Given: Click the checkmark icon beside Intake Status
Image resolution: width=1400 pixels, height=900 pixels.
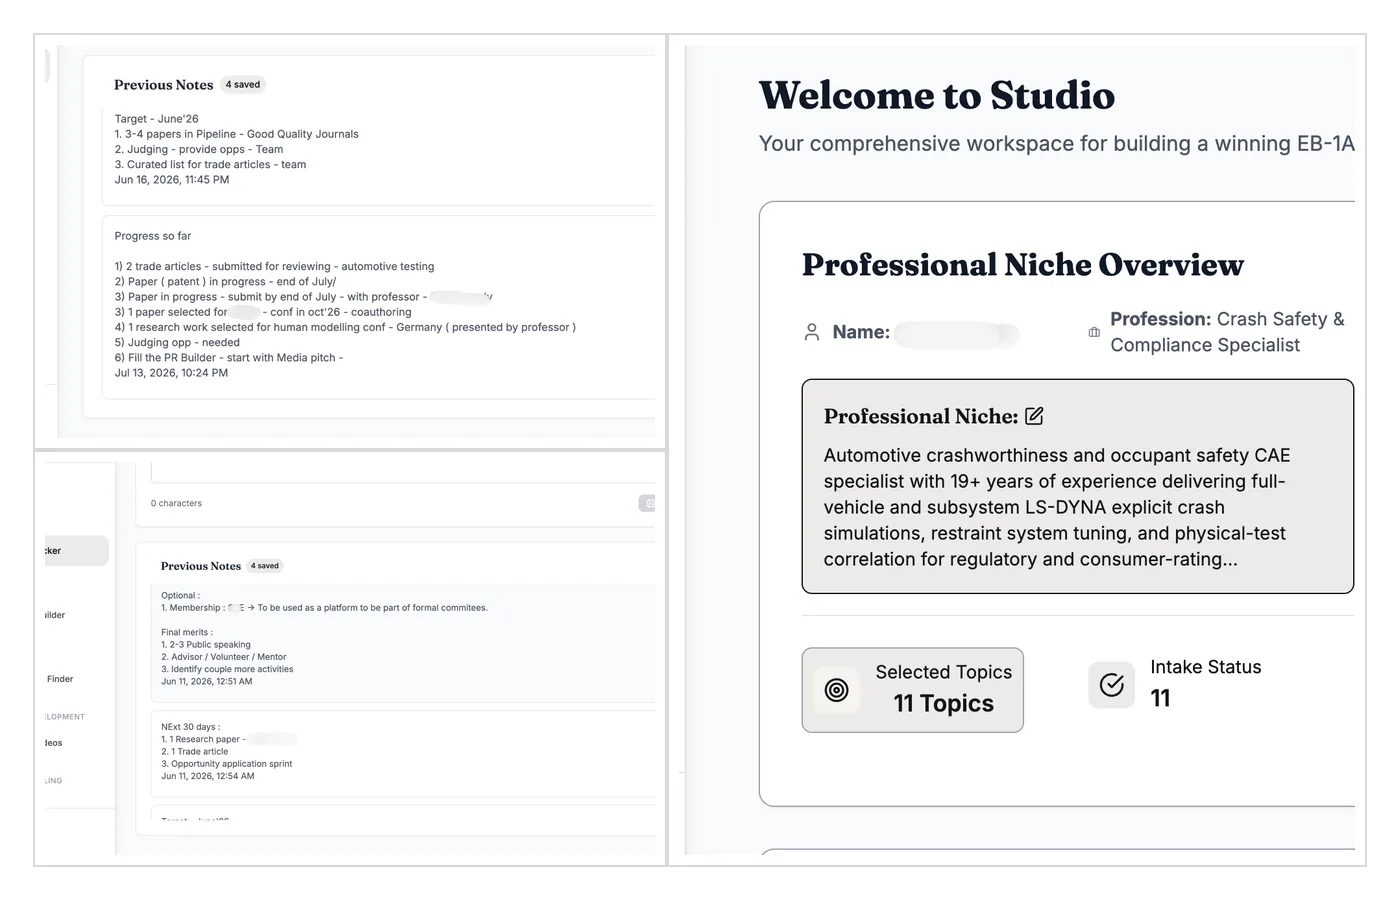Looking at the screenshot, I should click(x=1111, y=685).
